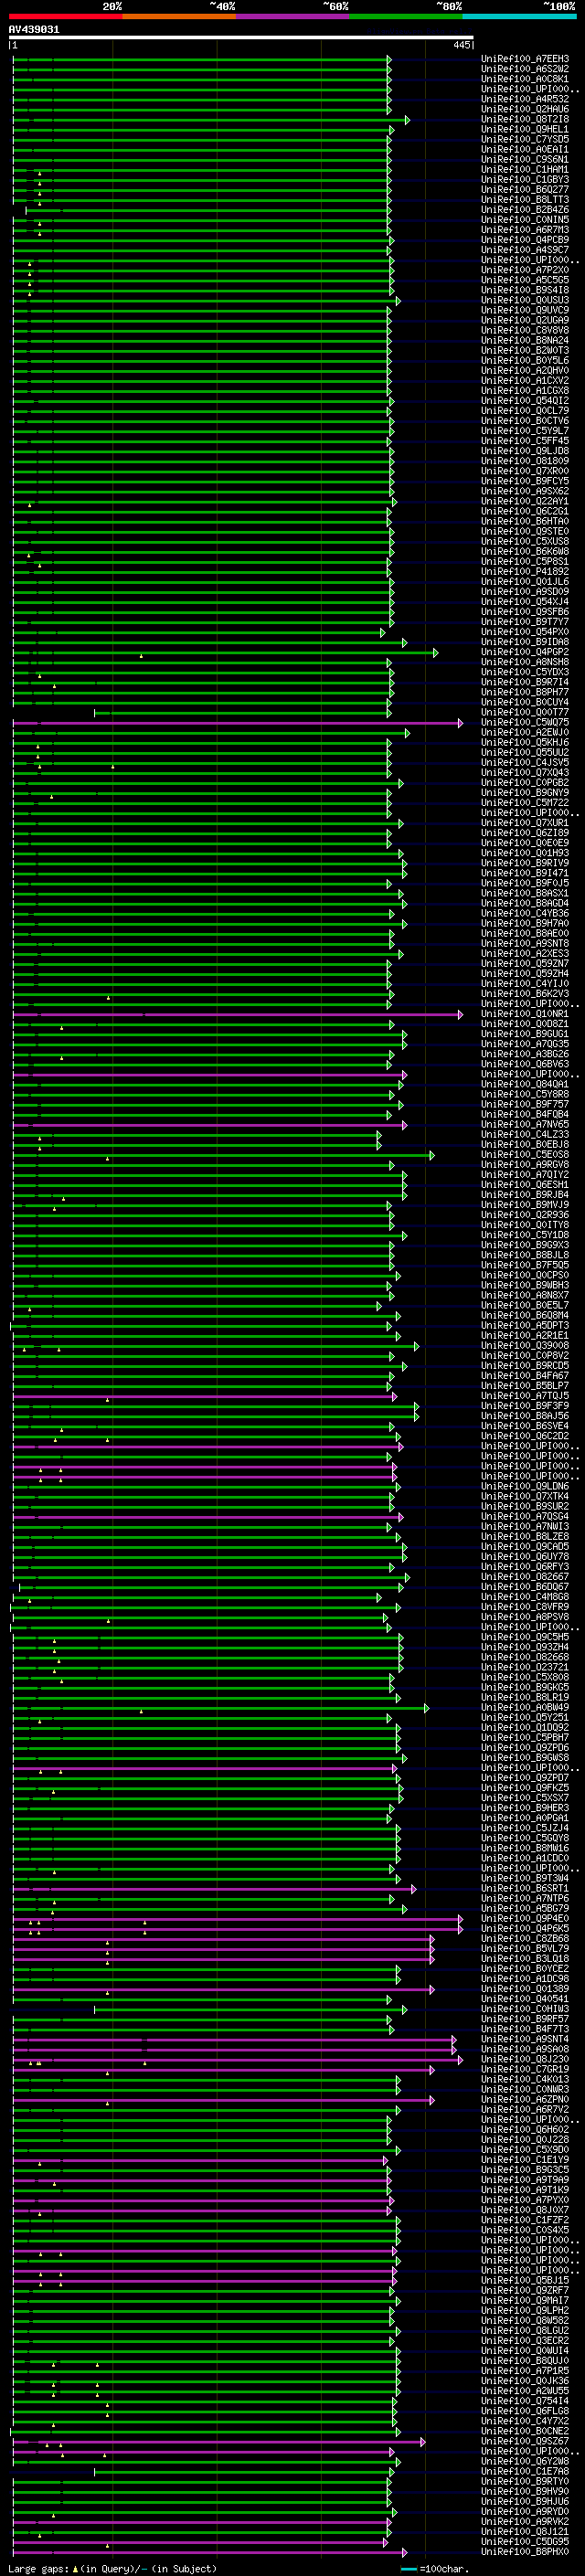Viewport: 585px width, 2576px height.
Task: Select label UniRef100_Q8J0X7
Action: [525, 2210]
